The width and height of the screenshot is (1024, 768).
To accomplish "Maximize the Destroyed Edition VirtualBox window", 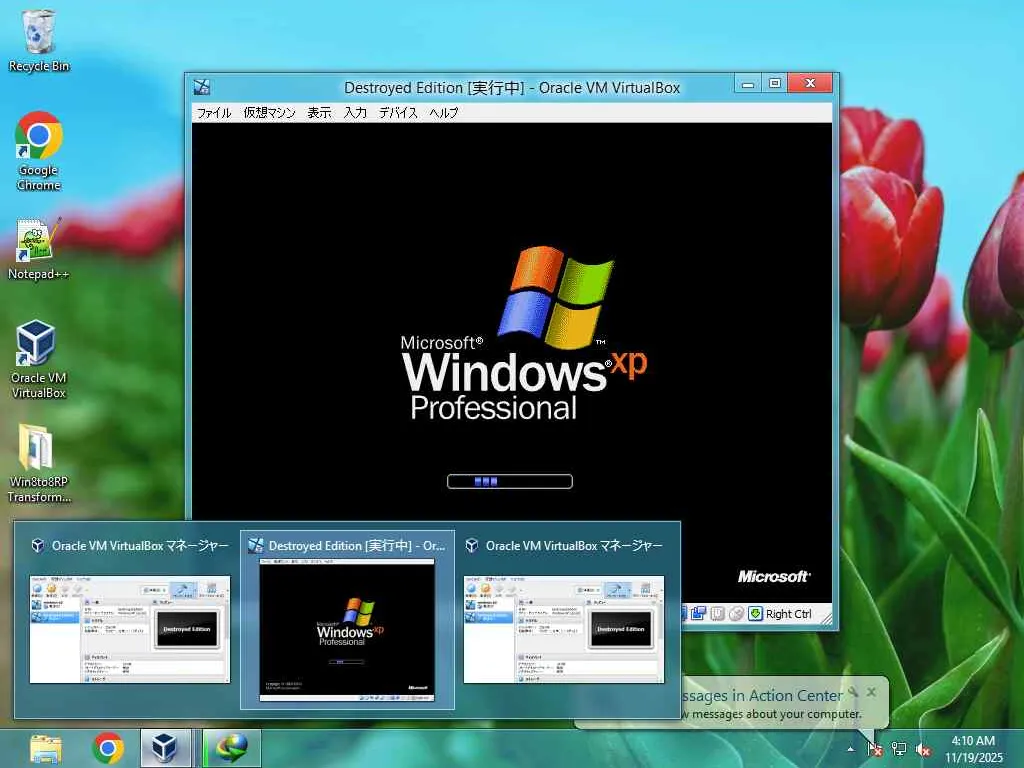I will (x=775, y=84).
